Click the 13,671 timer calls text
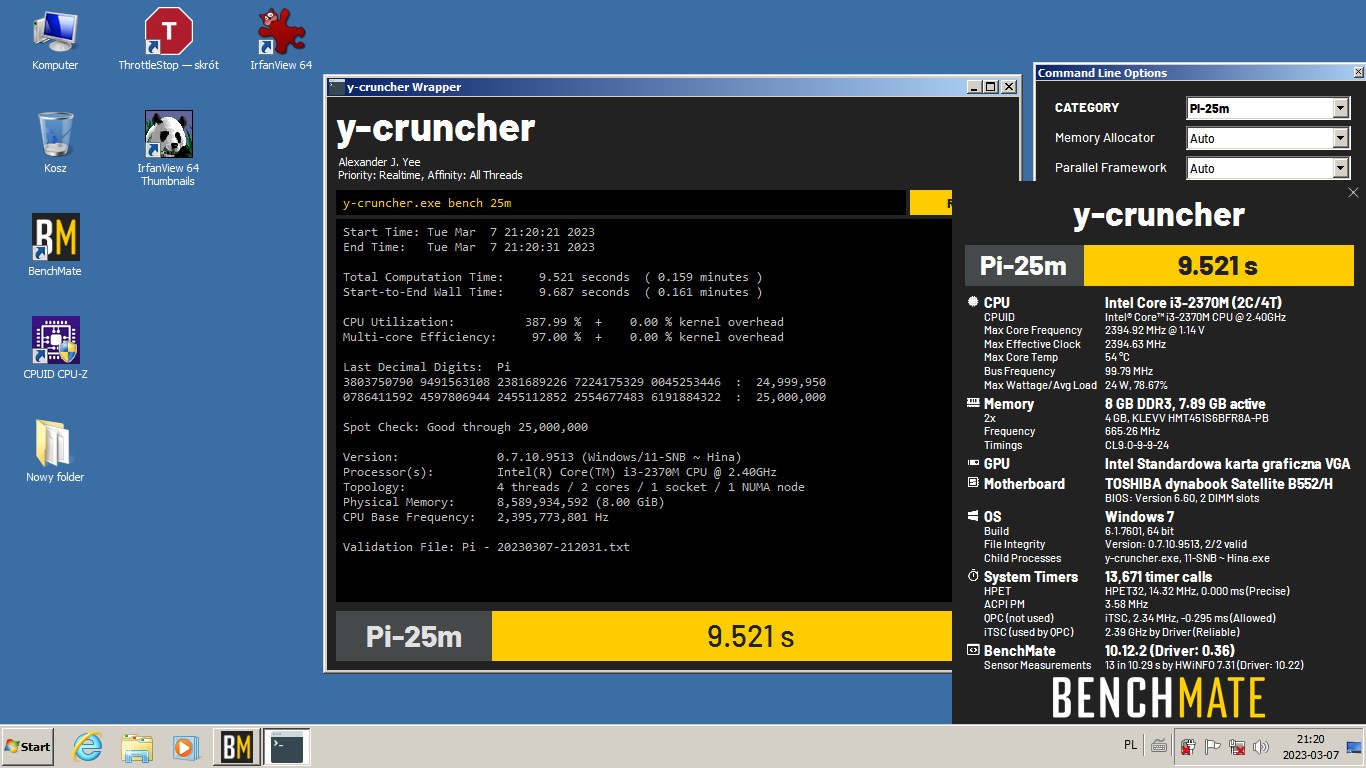The image size is (1366, 768). (1158, 576)
